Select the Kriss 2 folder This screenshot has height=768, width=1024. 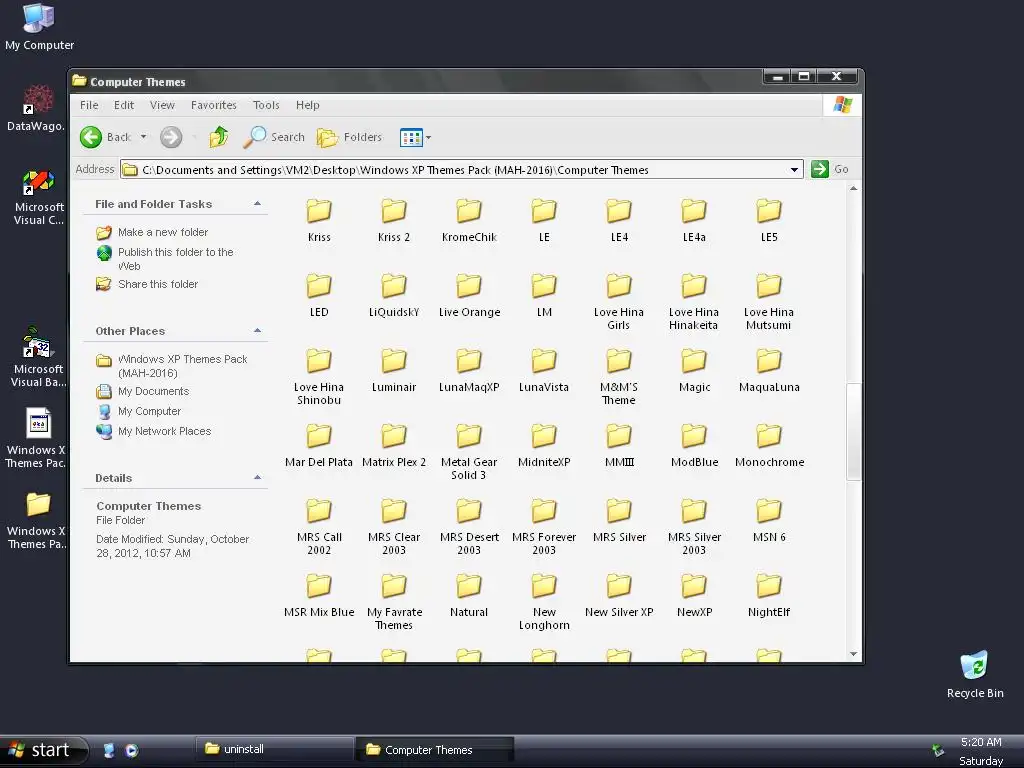point(394,221)
